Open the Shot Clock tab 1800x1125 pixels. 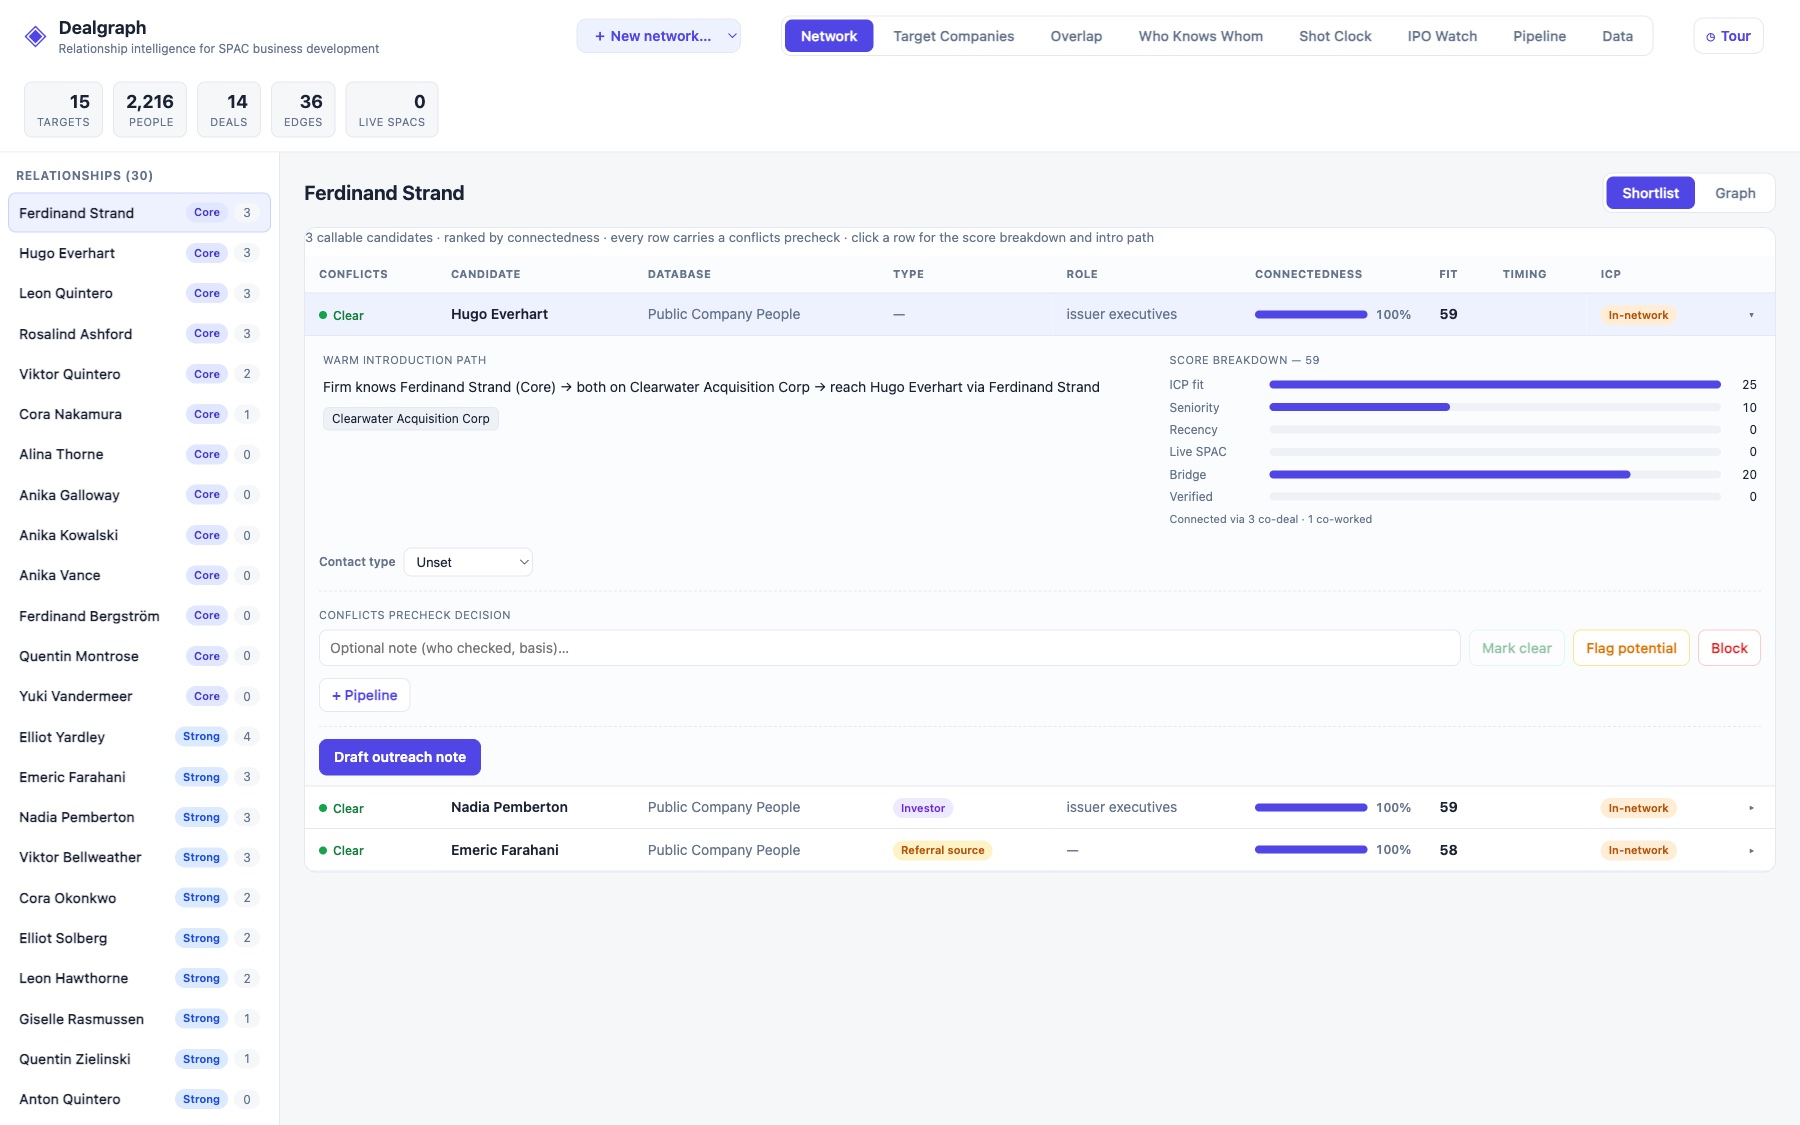point(1335,36)
